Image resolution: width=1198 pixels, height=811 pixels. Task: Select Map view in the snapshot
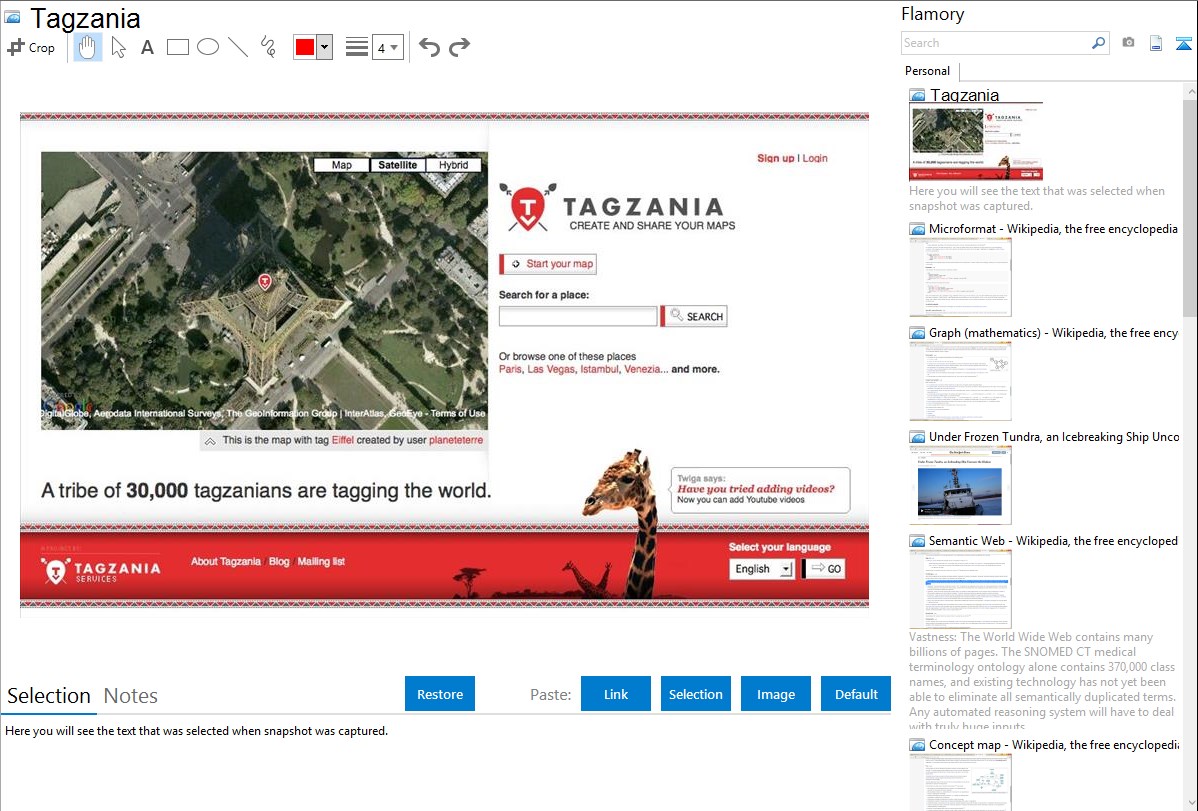[342, 164]
